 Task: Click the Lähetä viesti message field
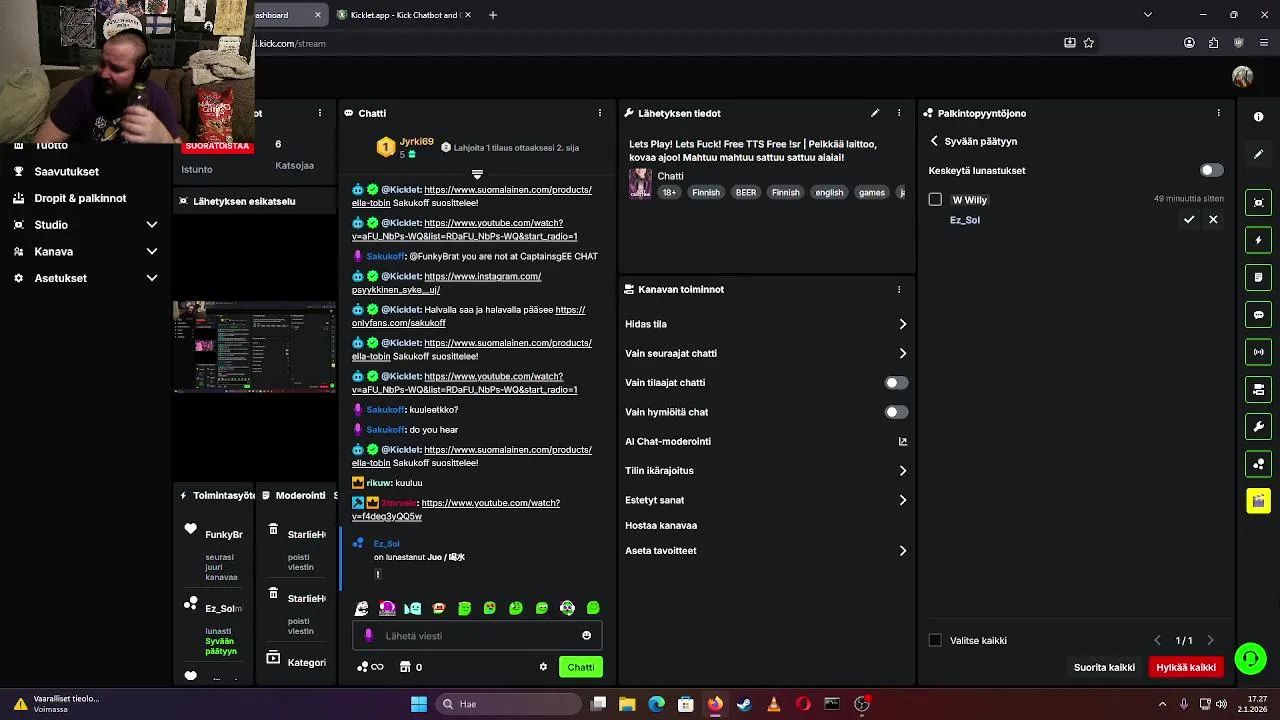point(477,635)
